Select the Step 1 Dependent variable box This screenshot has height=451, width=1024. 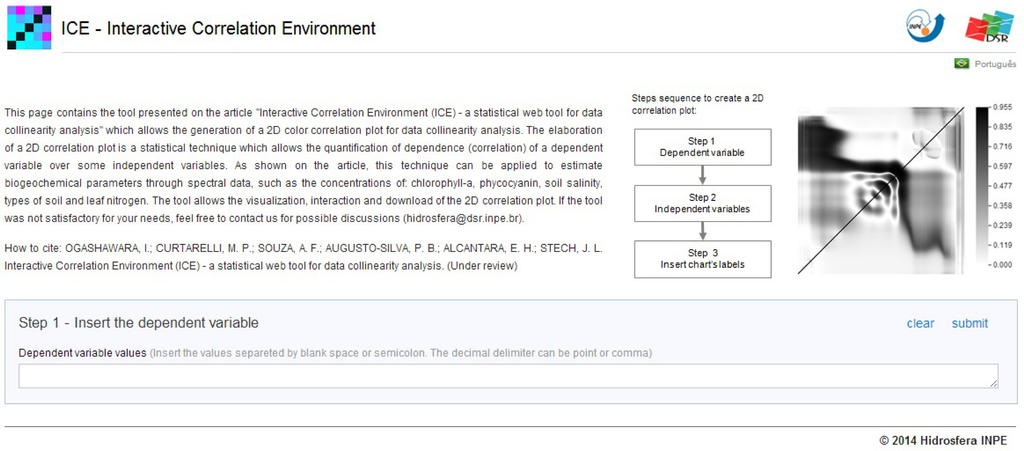[702, 146]
